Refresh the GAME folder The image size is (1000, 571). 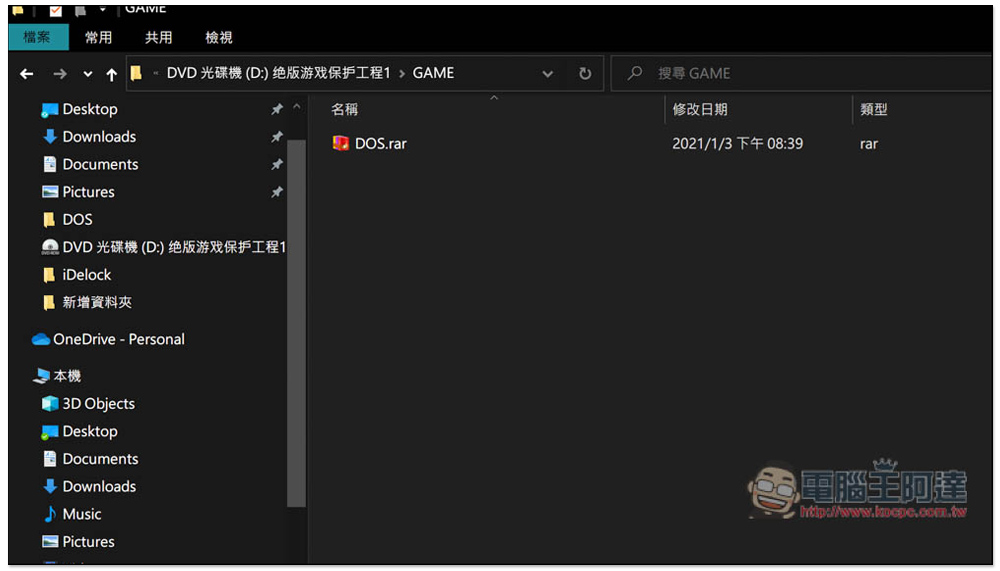click(x=585, y=73)
